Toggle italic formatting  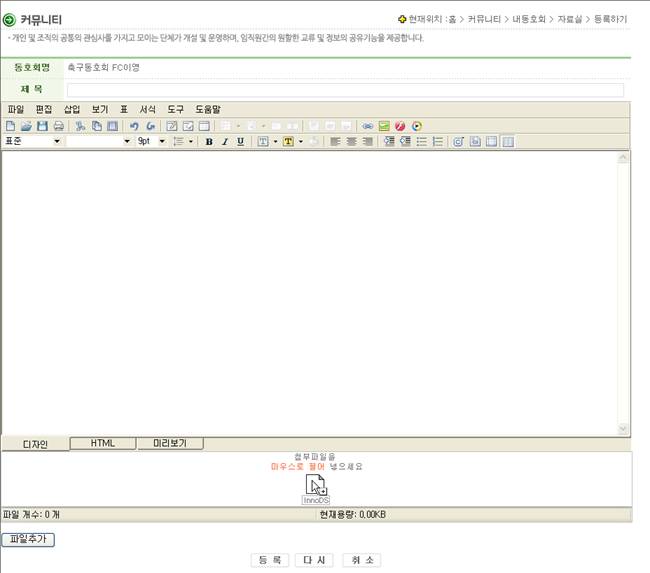coord(225,142)
